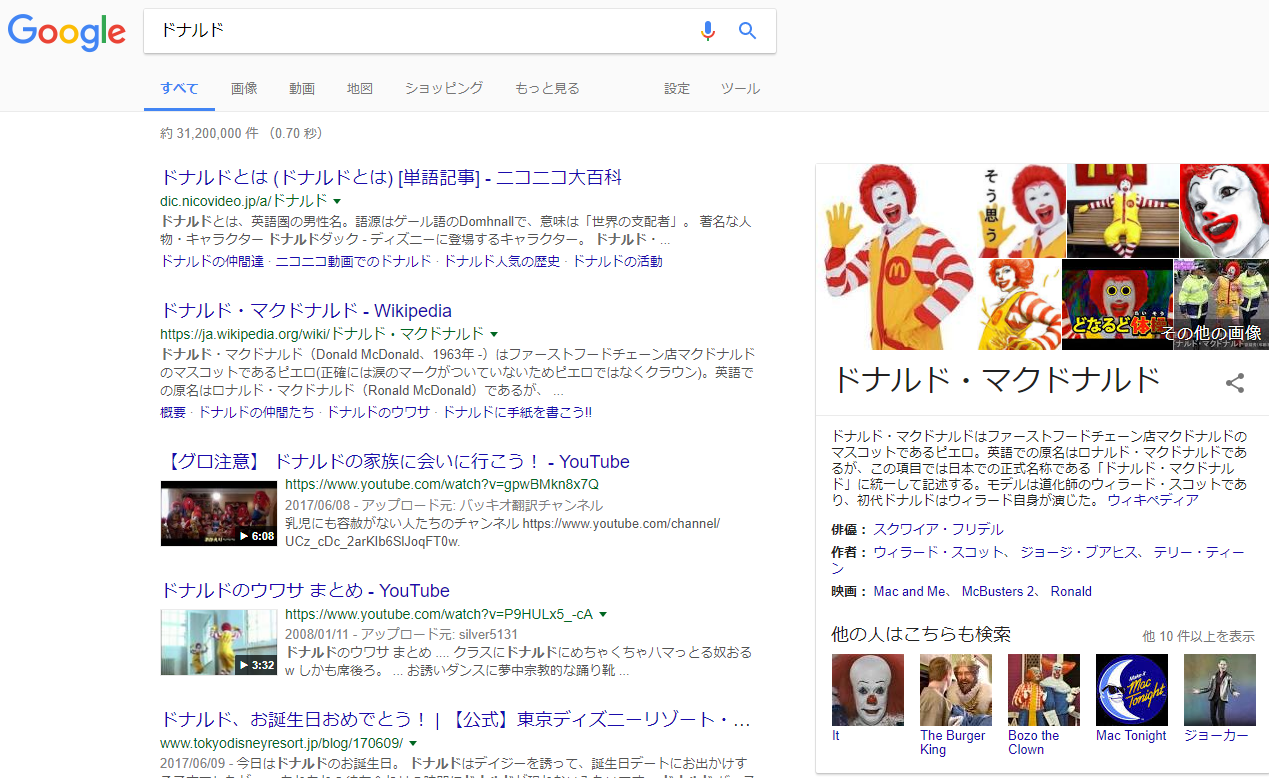Open the Mac and Me movie link
Screen dimensions: 1269x778
(x=909, y=591)
